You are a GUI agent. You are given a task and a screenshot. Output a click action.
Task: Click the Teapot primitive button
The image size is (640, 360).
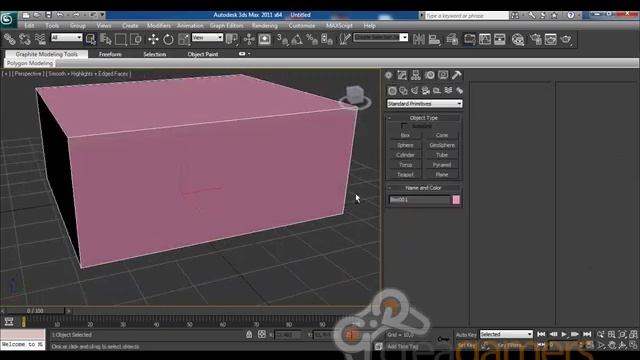coord(405,174)
